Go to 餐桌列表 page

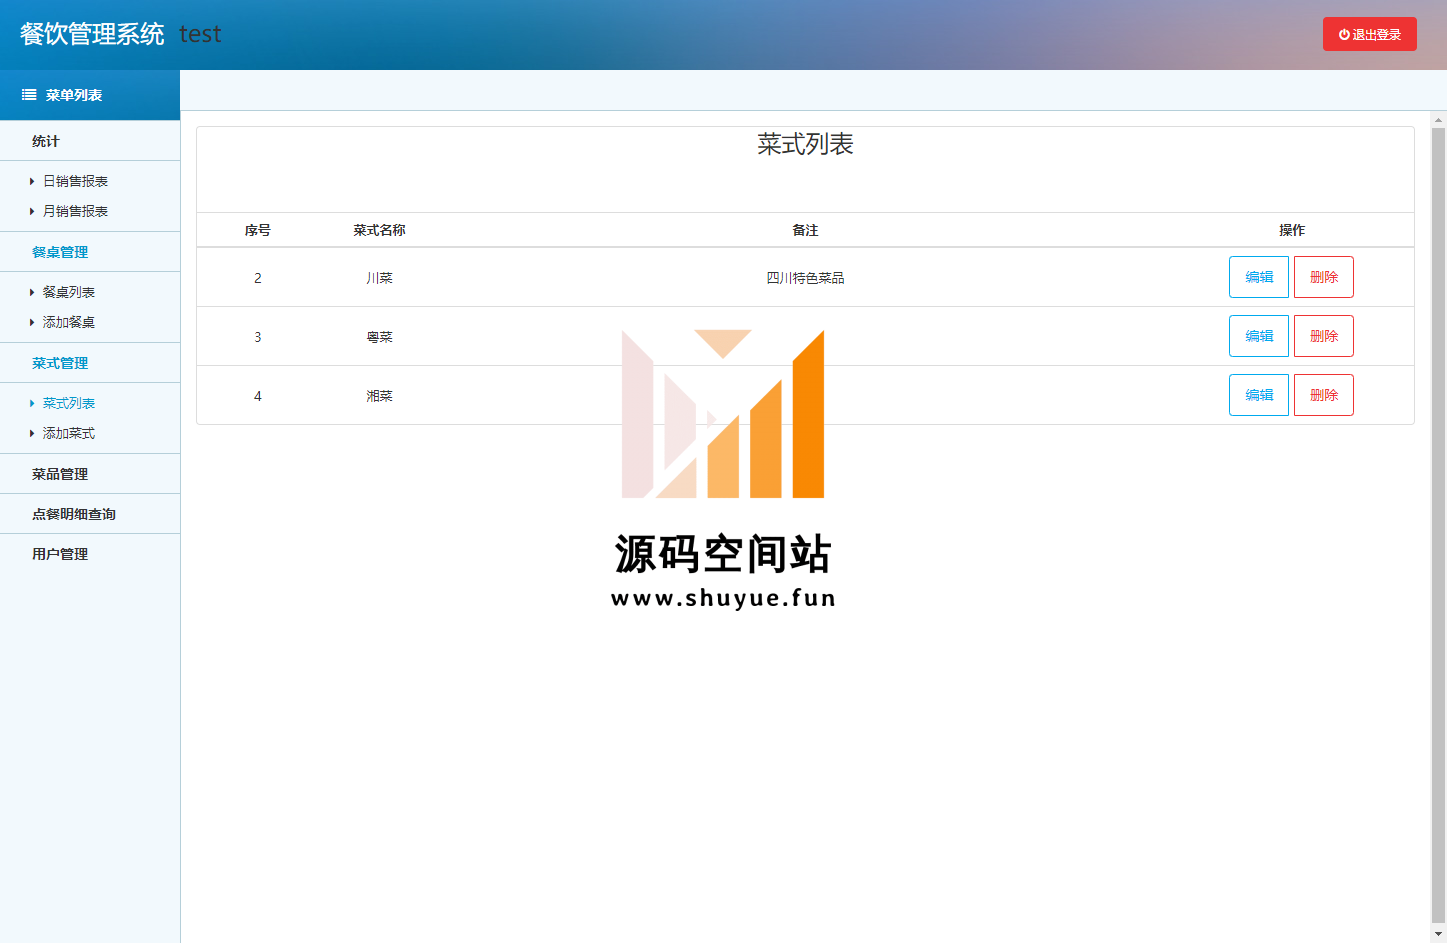point(69,292)
